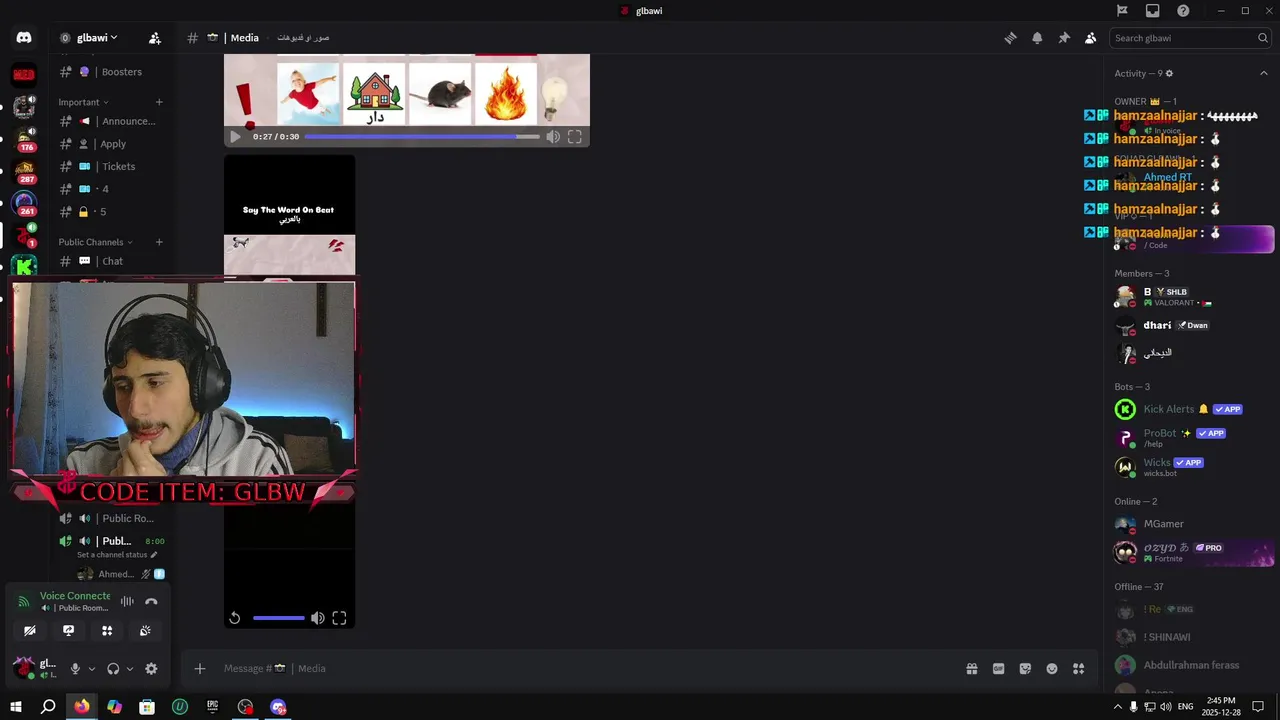Viewport: 1280px width, 720px height.
Task: Create channel in Important category
Action: coord(159,102)
